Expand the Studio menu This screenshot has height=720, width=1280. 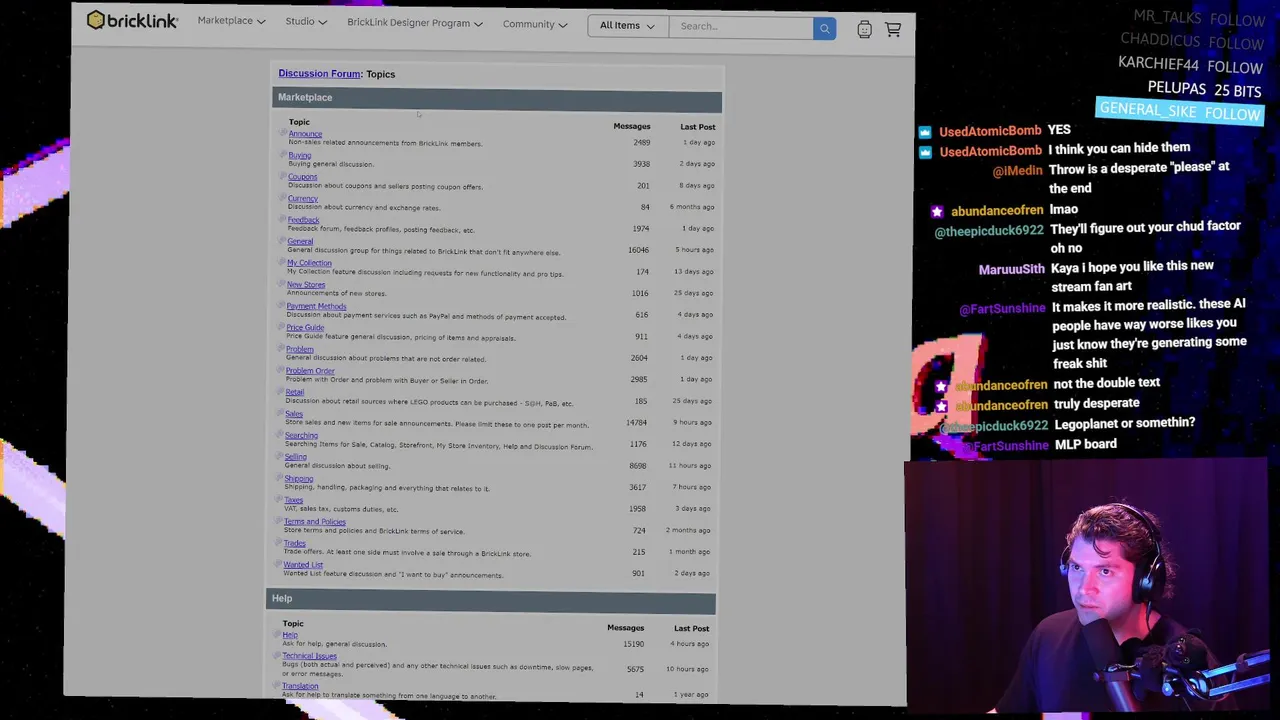pos(306,21)
